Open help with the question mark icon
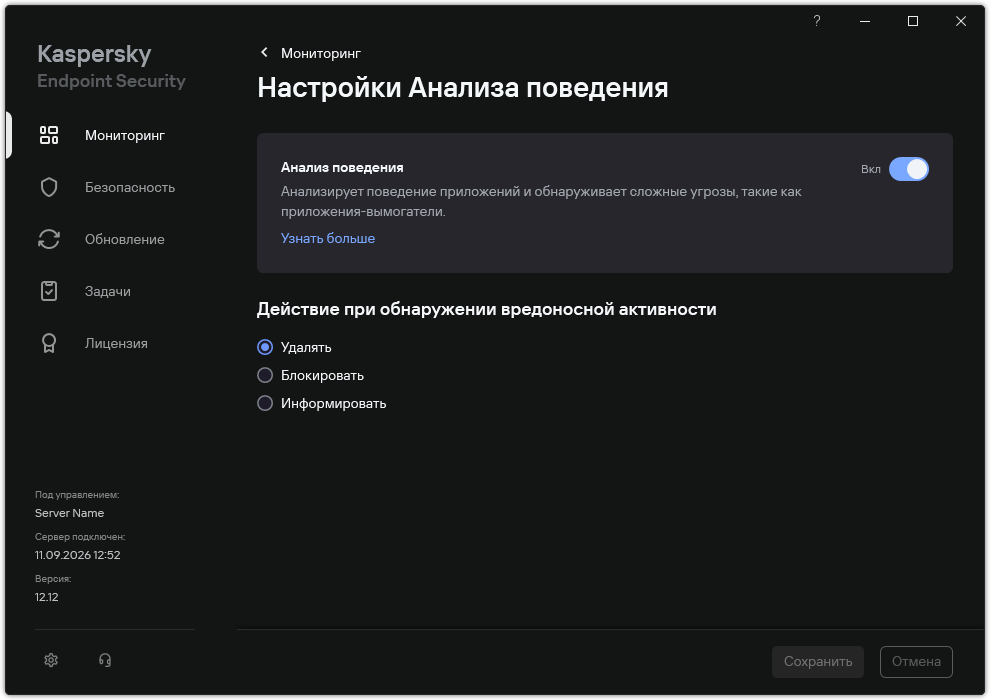The width and height of the screenshot is (990, 700). tap(817, 21)
